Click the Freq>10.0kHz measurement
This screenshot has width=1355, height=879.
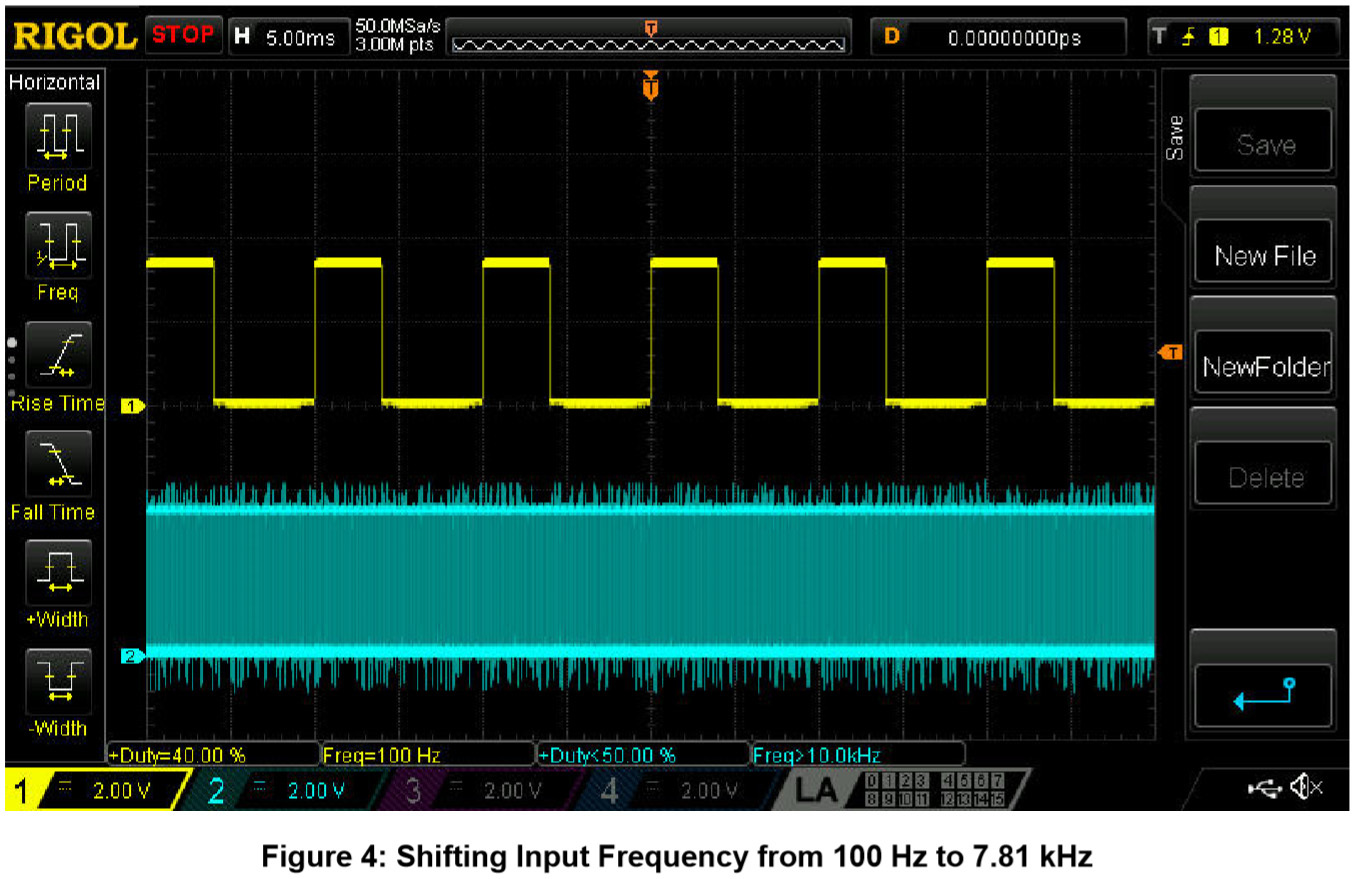coord(857,754)
